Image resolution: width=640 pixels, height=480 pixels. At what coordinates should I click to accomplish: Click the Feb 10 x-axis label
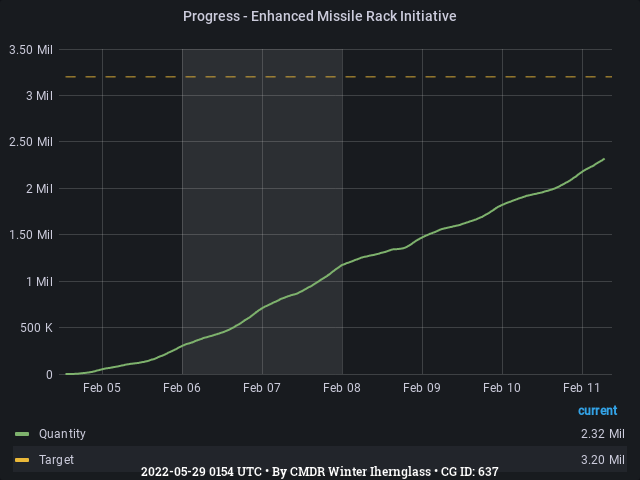pyautogui.click(x=502, y=388)
